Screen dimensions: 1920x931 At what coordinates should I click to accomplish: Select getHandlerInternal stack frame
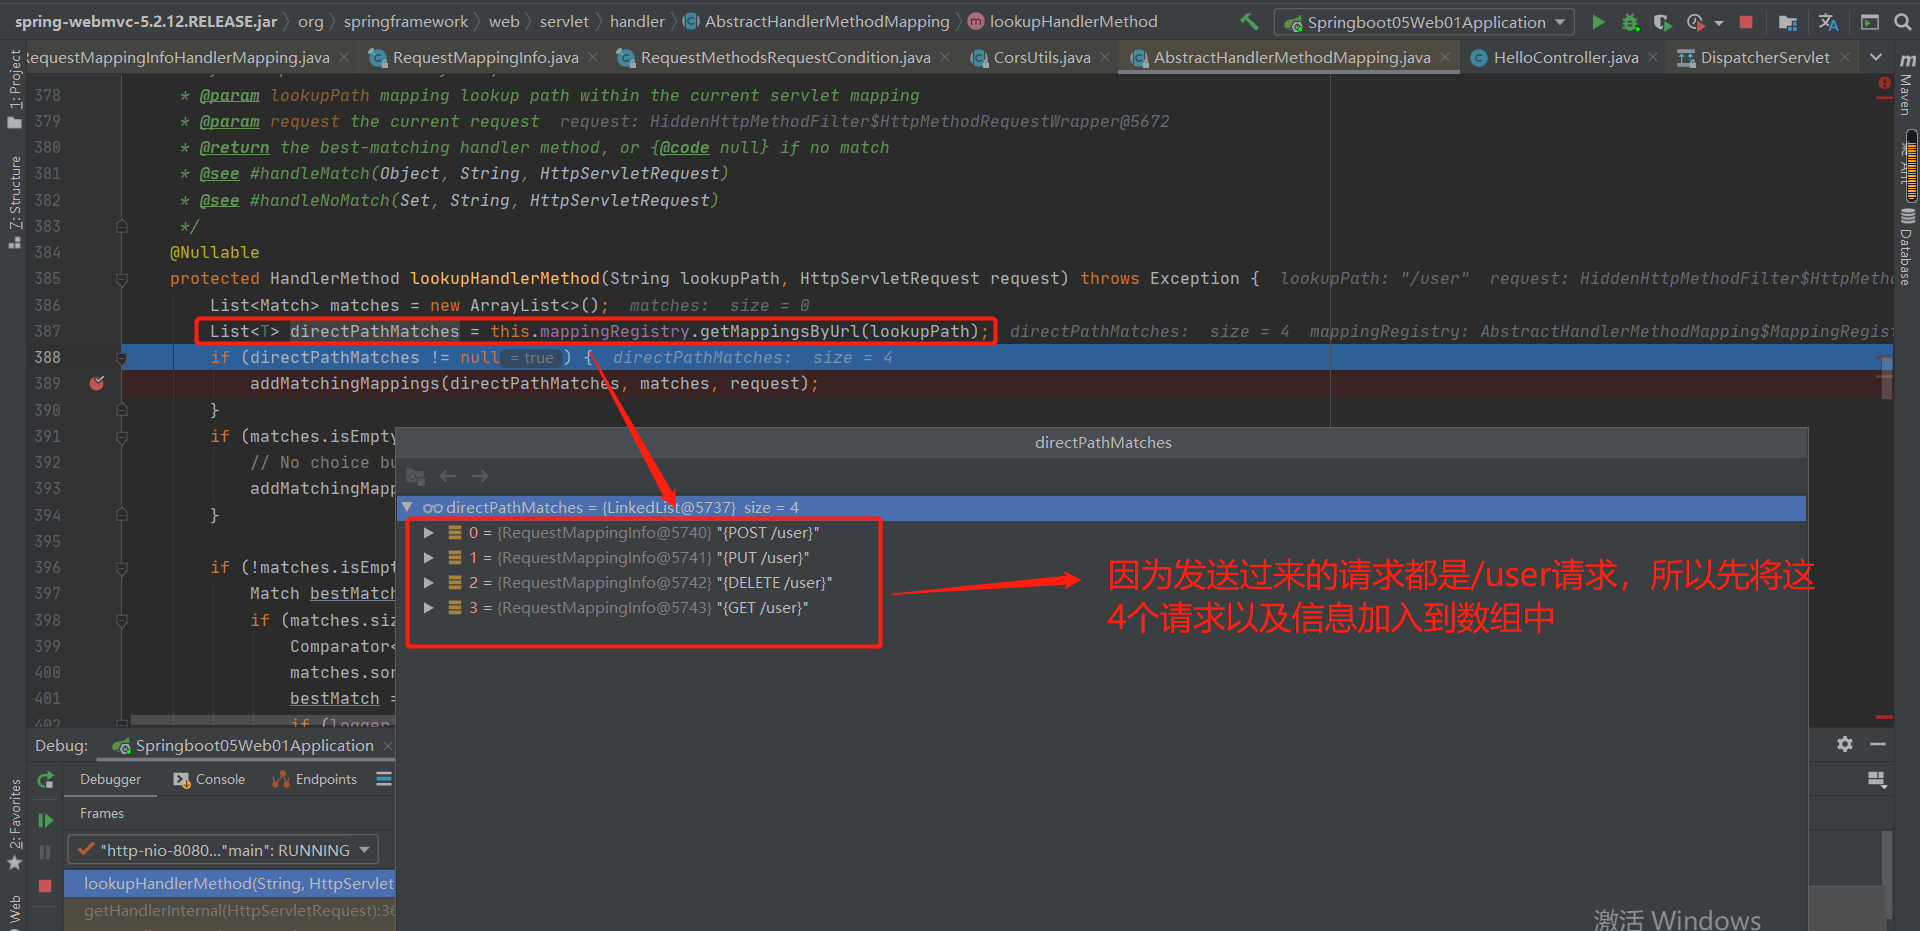pyautogui.click(x=230, y=911)
